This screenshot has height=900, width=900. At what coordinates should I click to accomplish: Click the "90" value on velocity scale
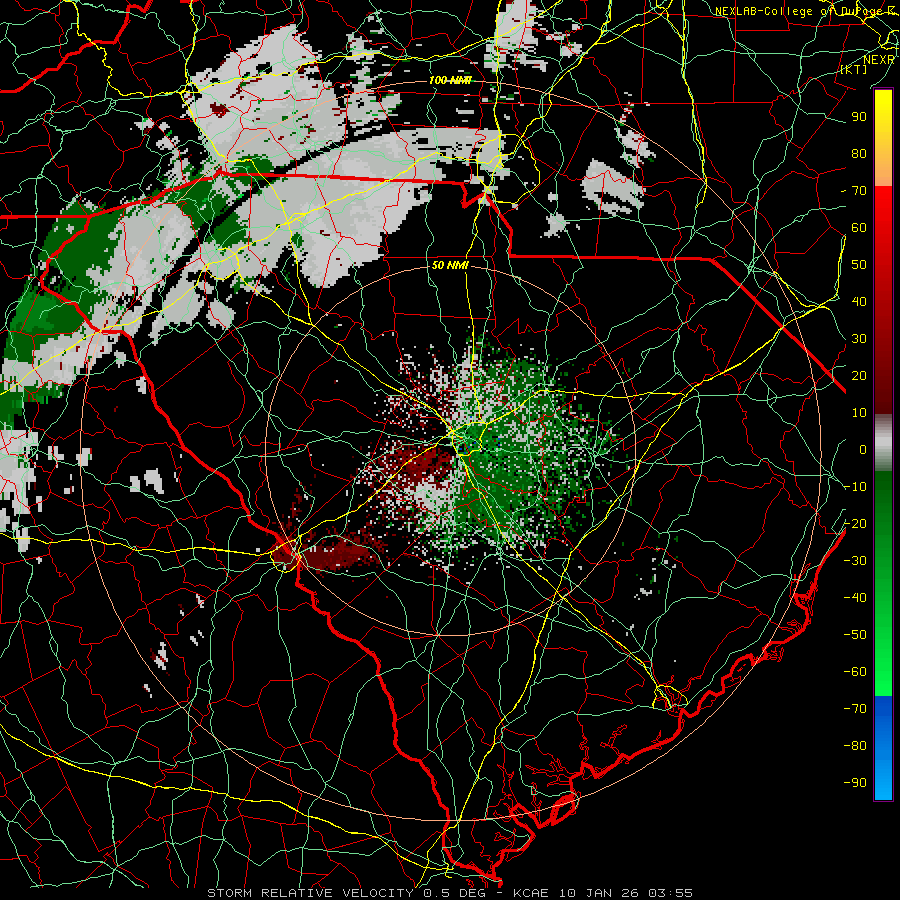[859, 116]
